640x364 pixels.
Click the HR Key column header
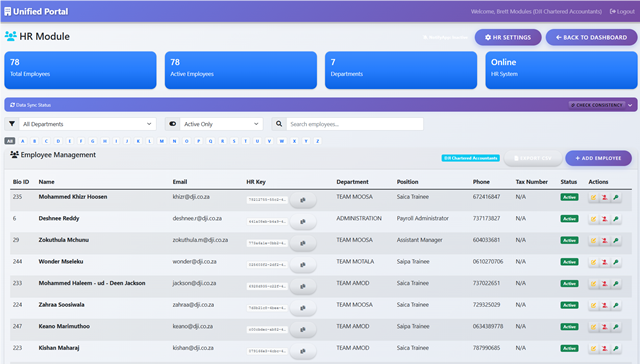256,182
